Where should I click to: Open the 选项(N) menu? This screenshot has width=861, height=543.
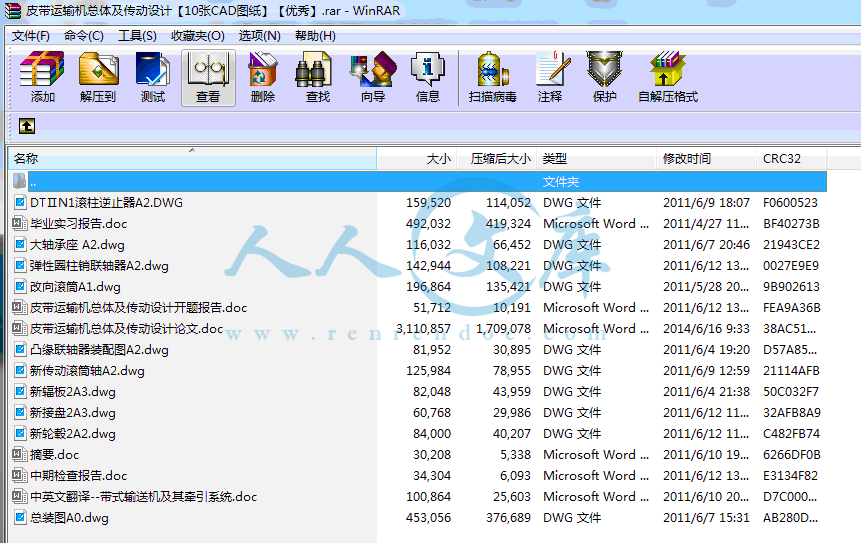coord(259,36)
